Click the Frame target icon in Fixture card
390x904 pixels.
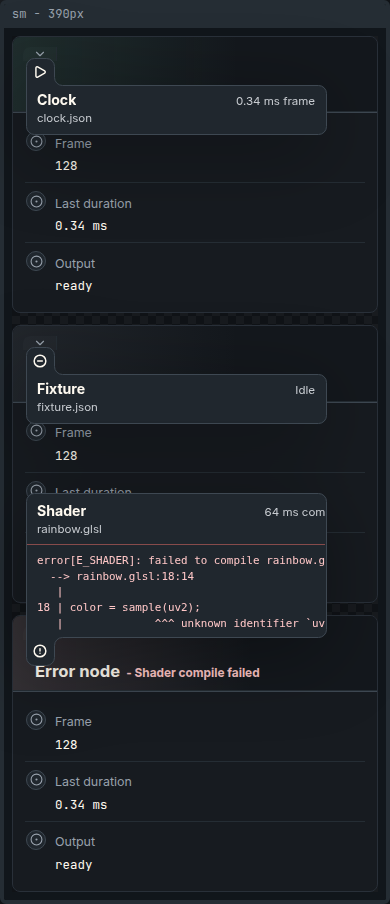pos(36,431)
